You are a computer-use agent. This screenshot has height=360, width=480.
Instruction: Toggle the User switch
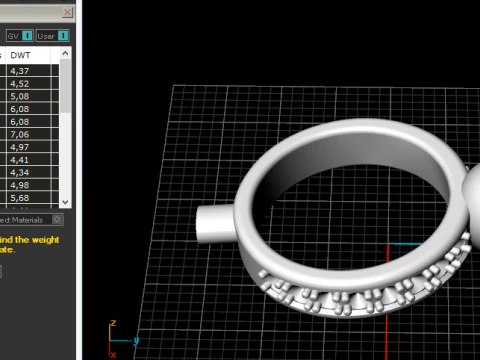(x=52, y=36)
